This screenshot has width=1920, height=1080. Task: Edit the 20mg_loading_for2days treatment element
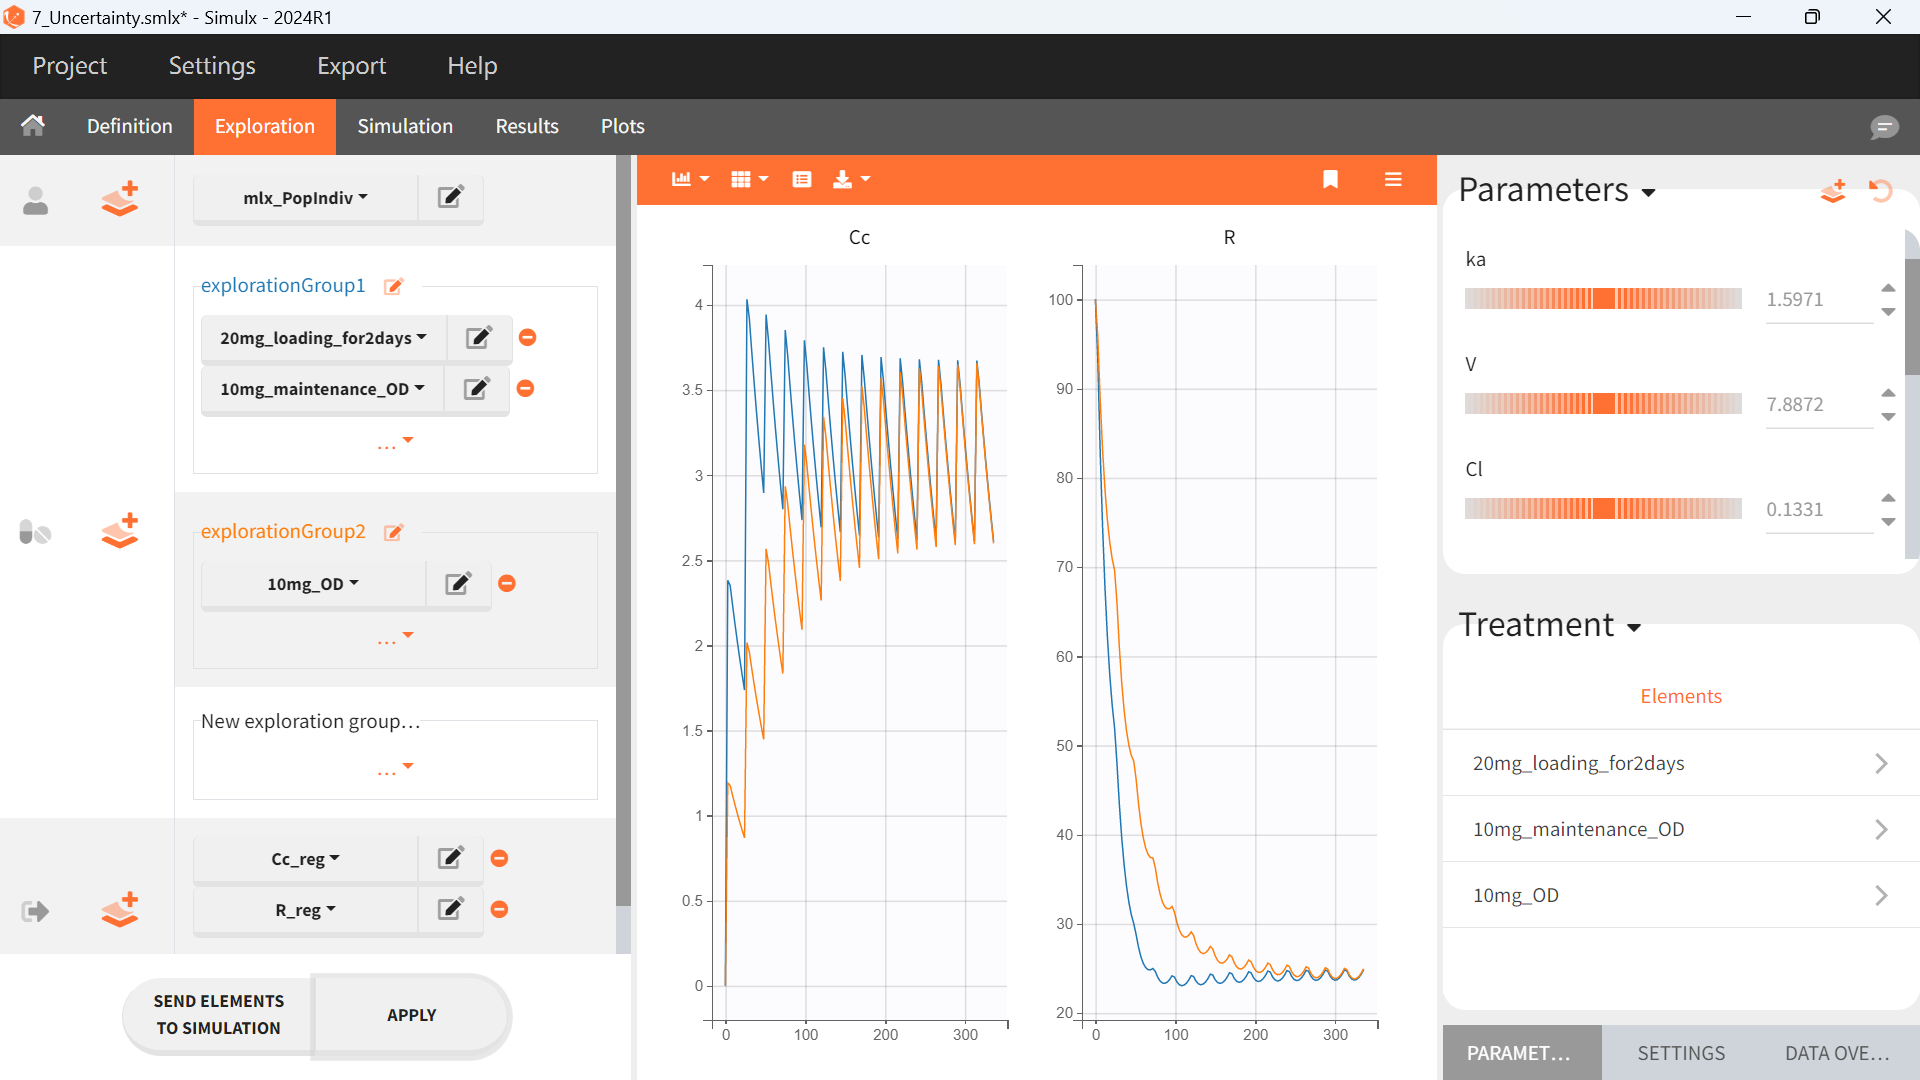479,338
